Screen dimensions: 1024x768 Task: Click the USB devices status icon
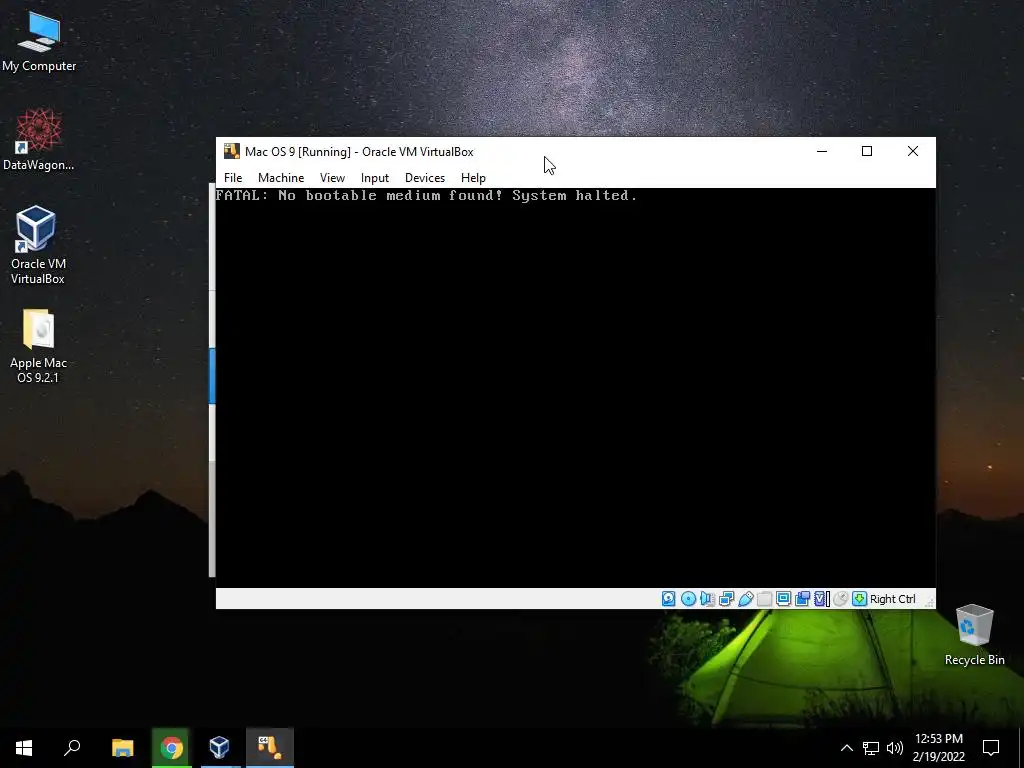(746, 599)
